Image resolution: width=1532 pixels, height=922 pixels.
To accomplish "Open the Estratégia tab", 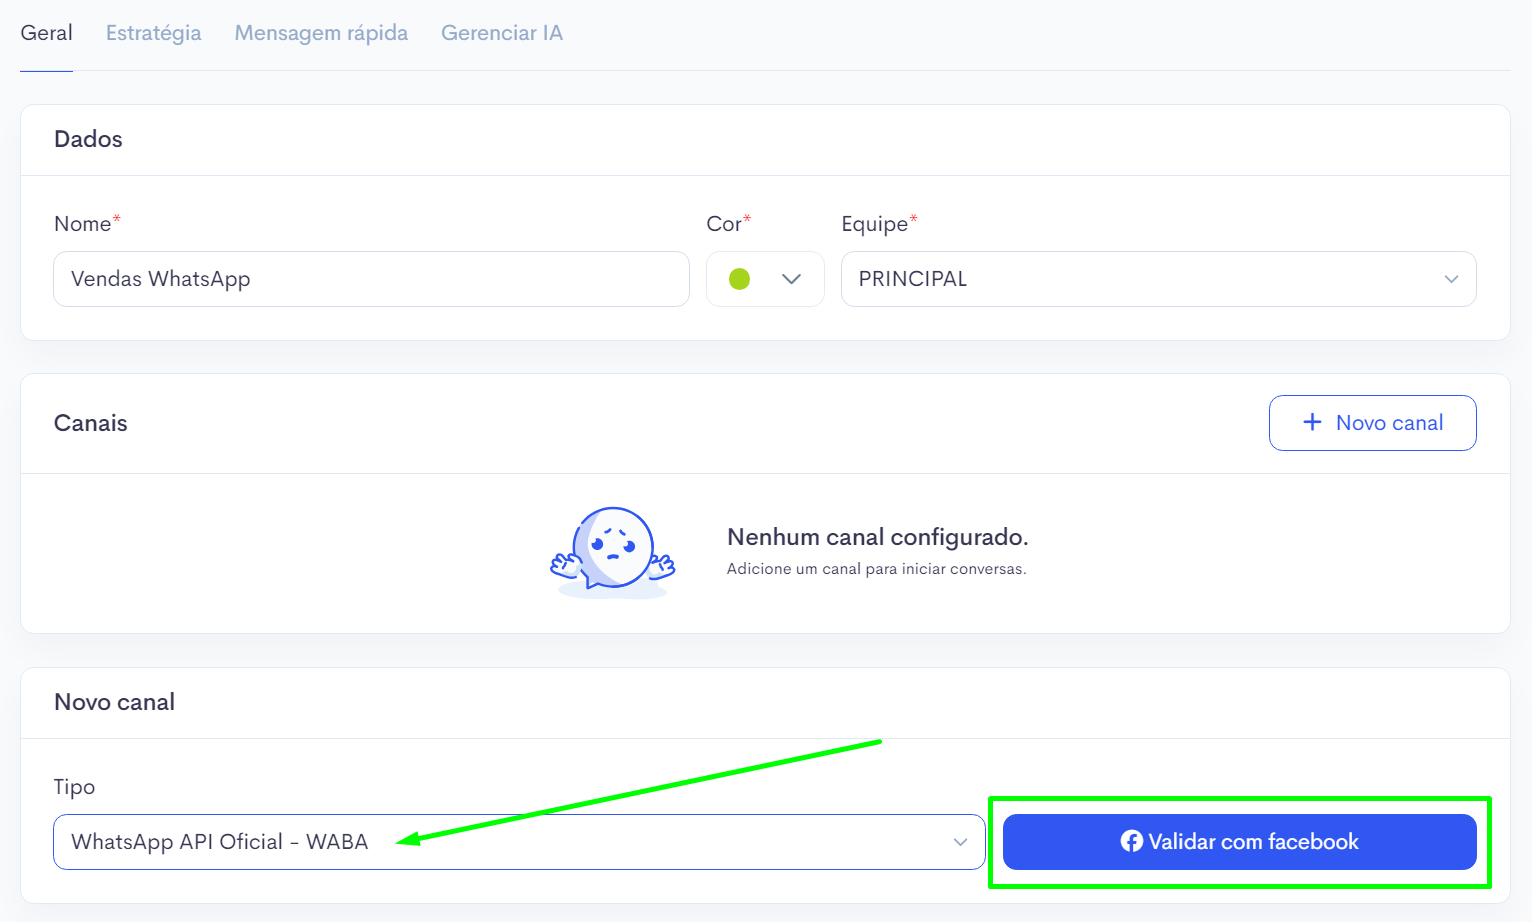I will 153,33.
